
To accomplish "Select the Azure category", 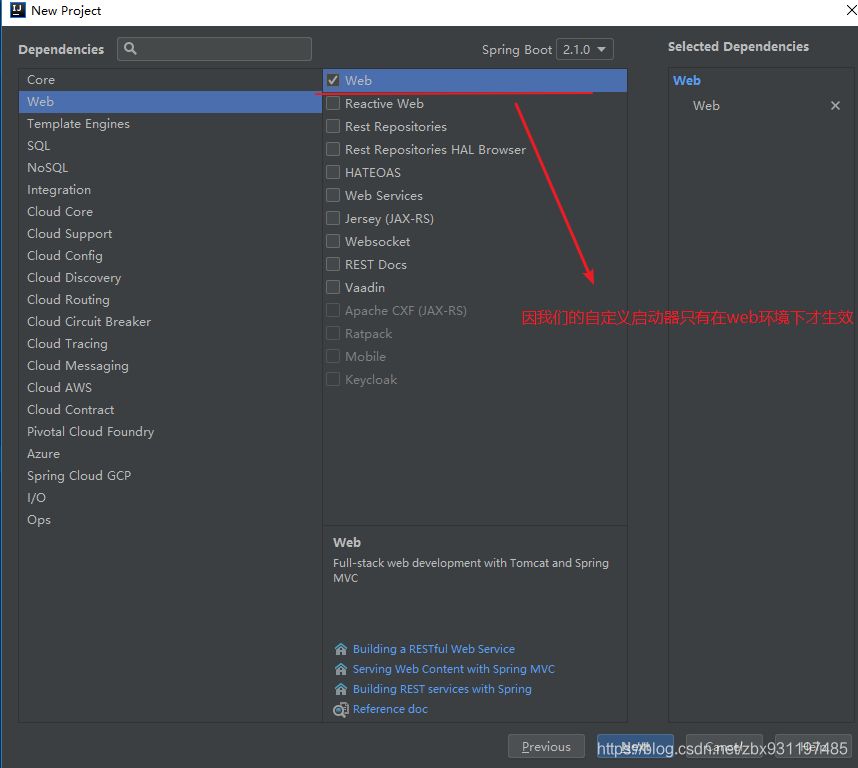I will [x=170, y=453].
